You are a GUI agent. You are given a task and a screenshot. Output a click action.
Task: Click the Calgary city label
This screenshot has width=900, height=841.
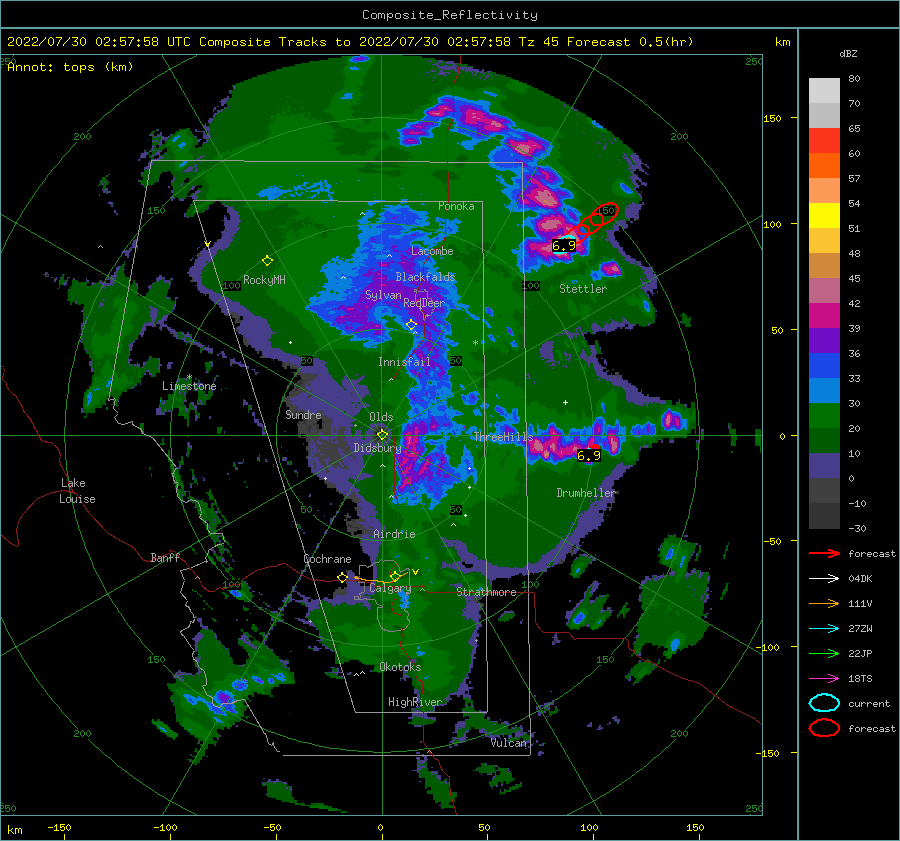coord(390,588)
